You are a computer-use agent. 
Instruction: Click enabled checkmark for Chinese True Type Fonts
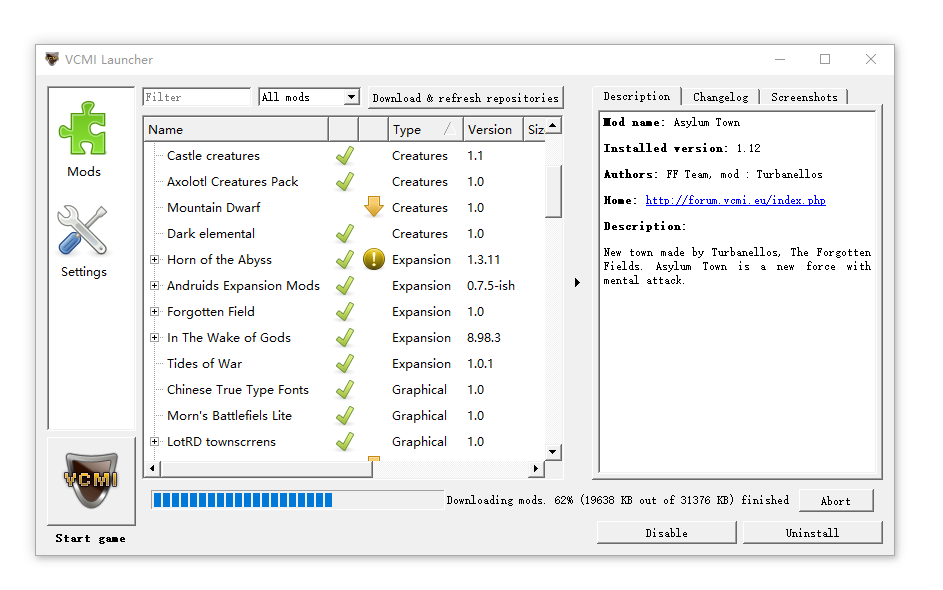click(344, 390)
